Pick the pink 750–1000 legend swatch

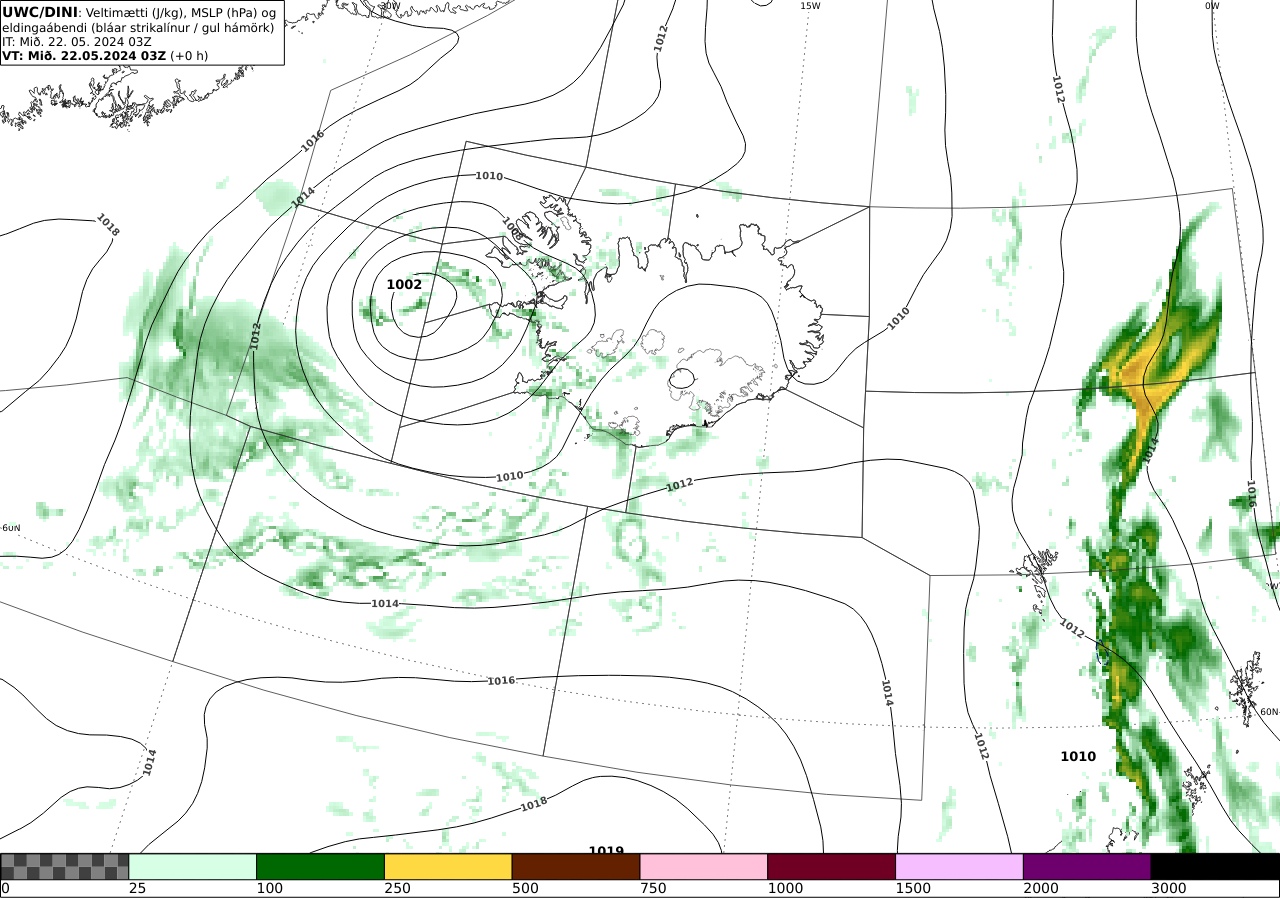(x=704, y=866)
